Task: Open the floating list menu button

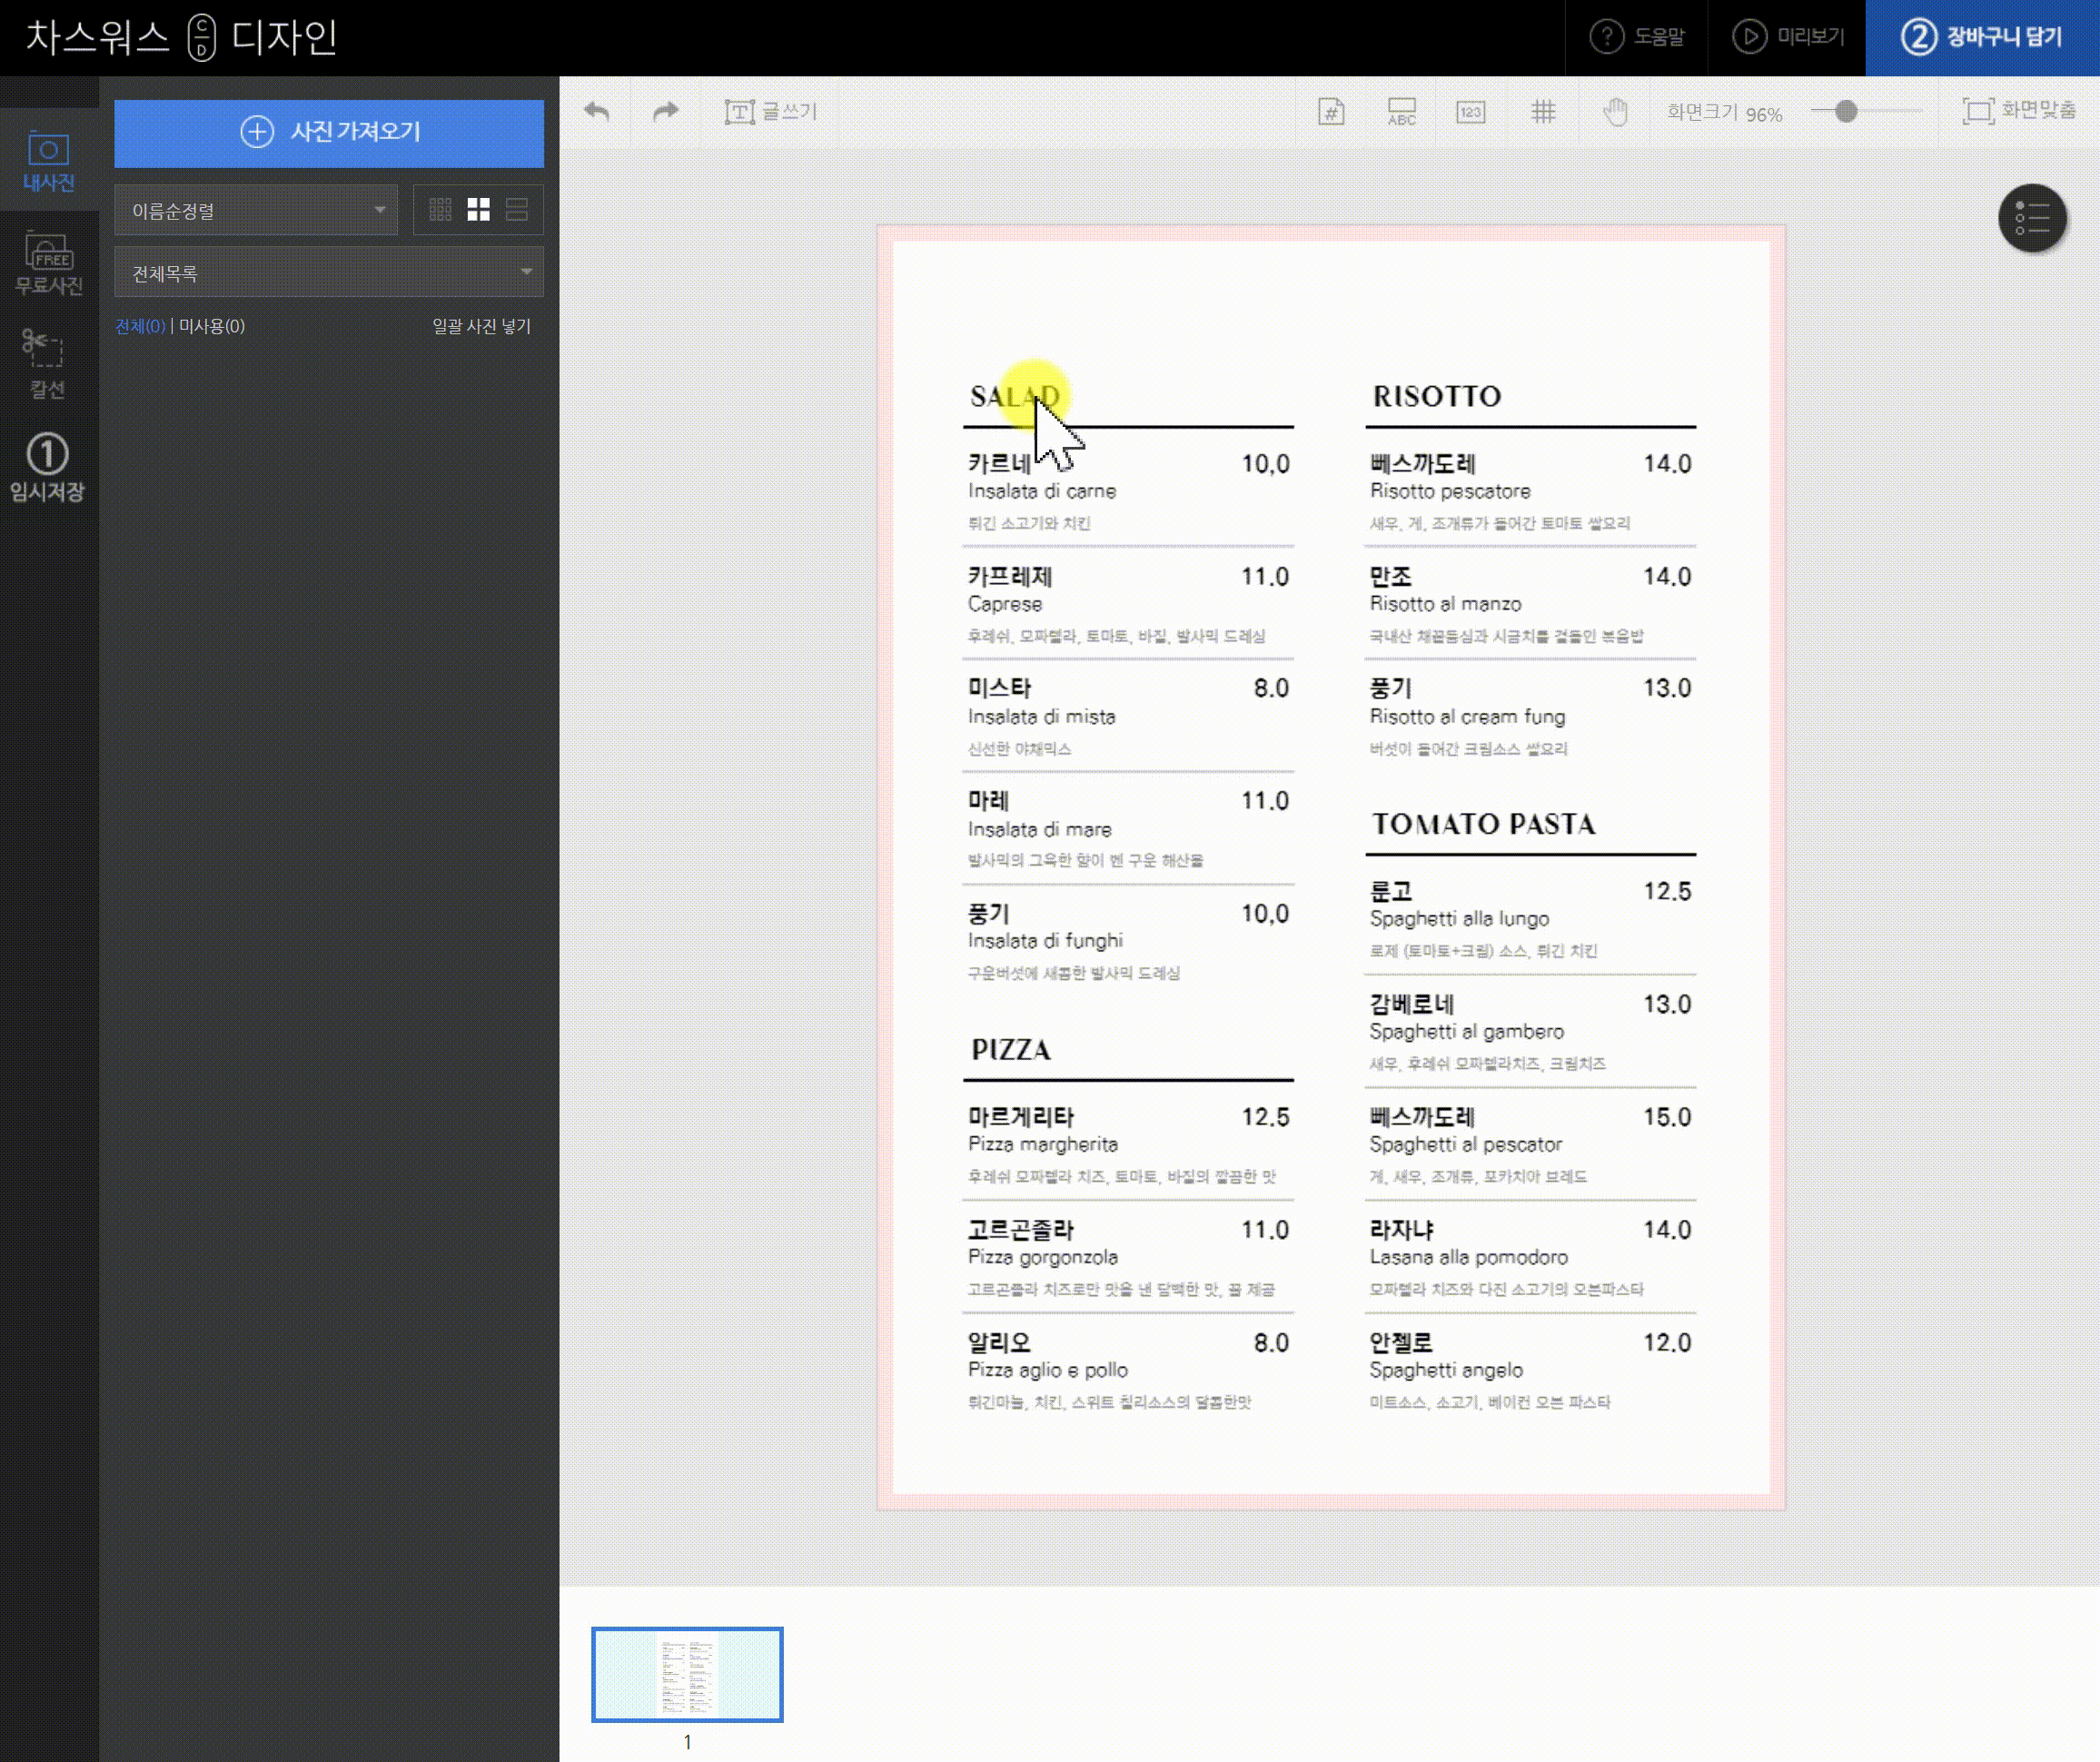Action: click(2031, 218)
